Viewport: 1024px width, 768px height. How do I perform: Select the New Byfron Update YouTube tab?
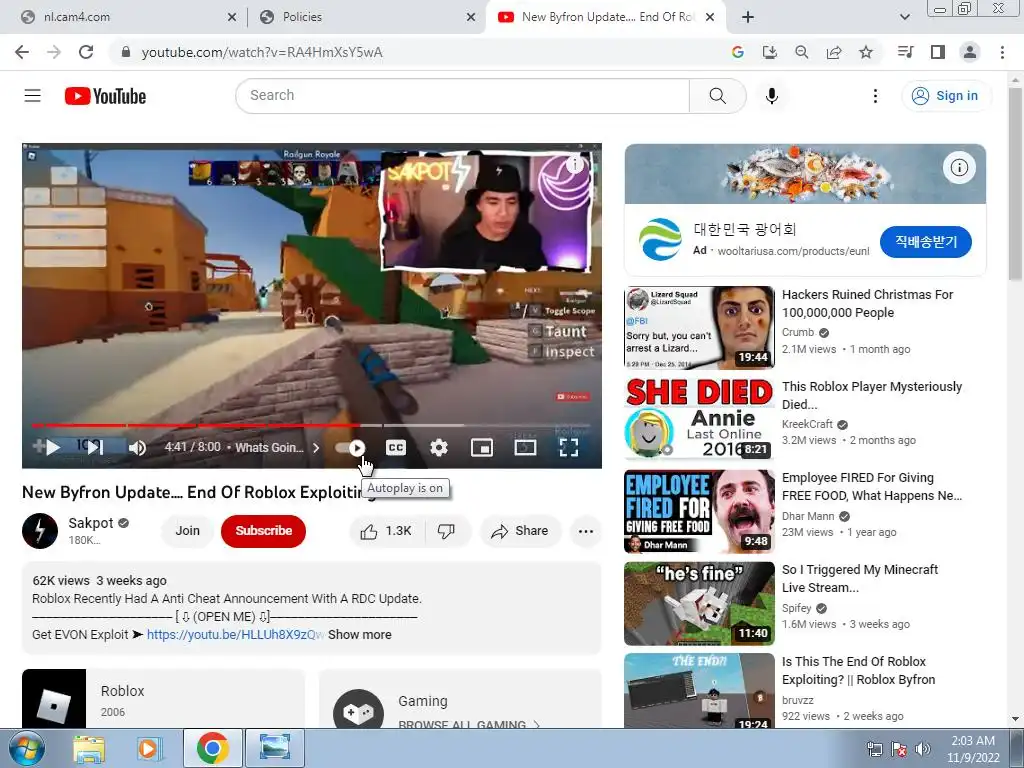pos(607,17)
